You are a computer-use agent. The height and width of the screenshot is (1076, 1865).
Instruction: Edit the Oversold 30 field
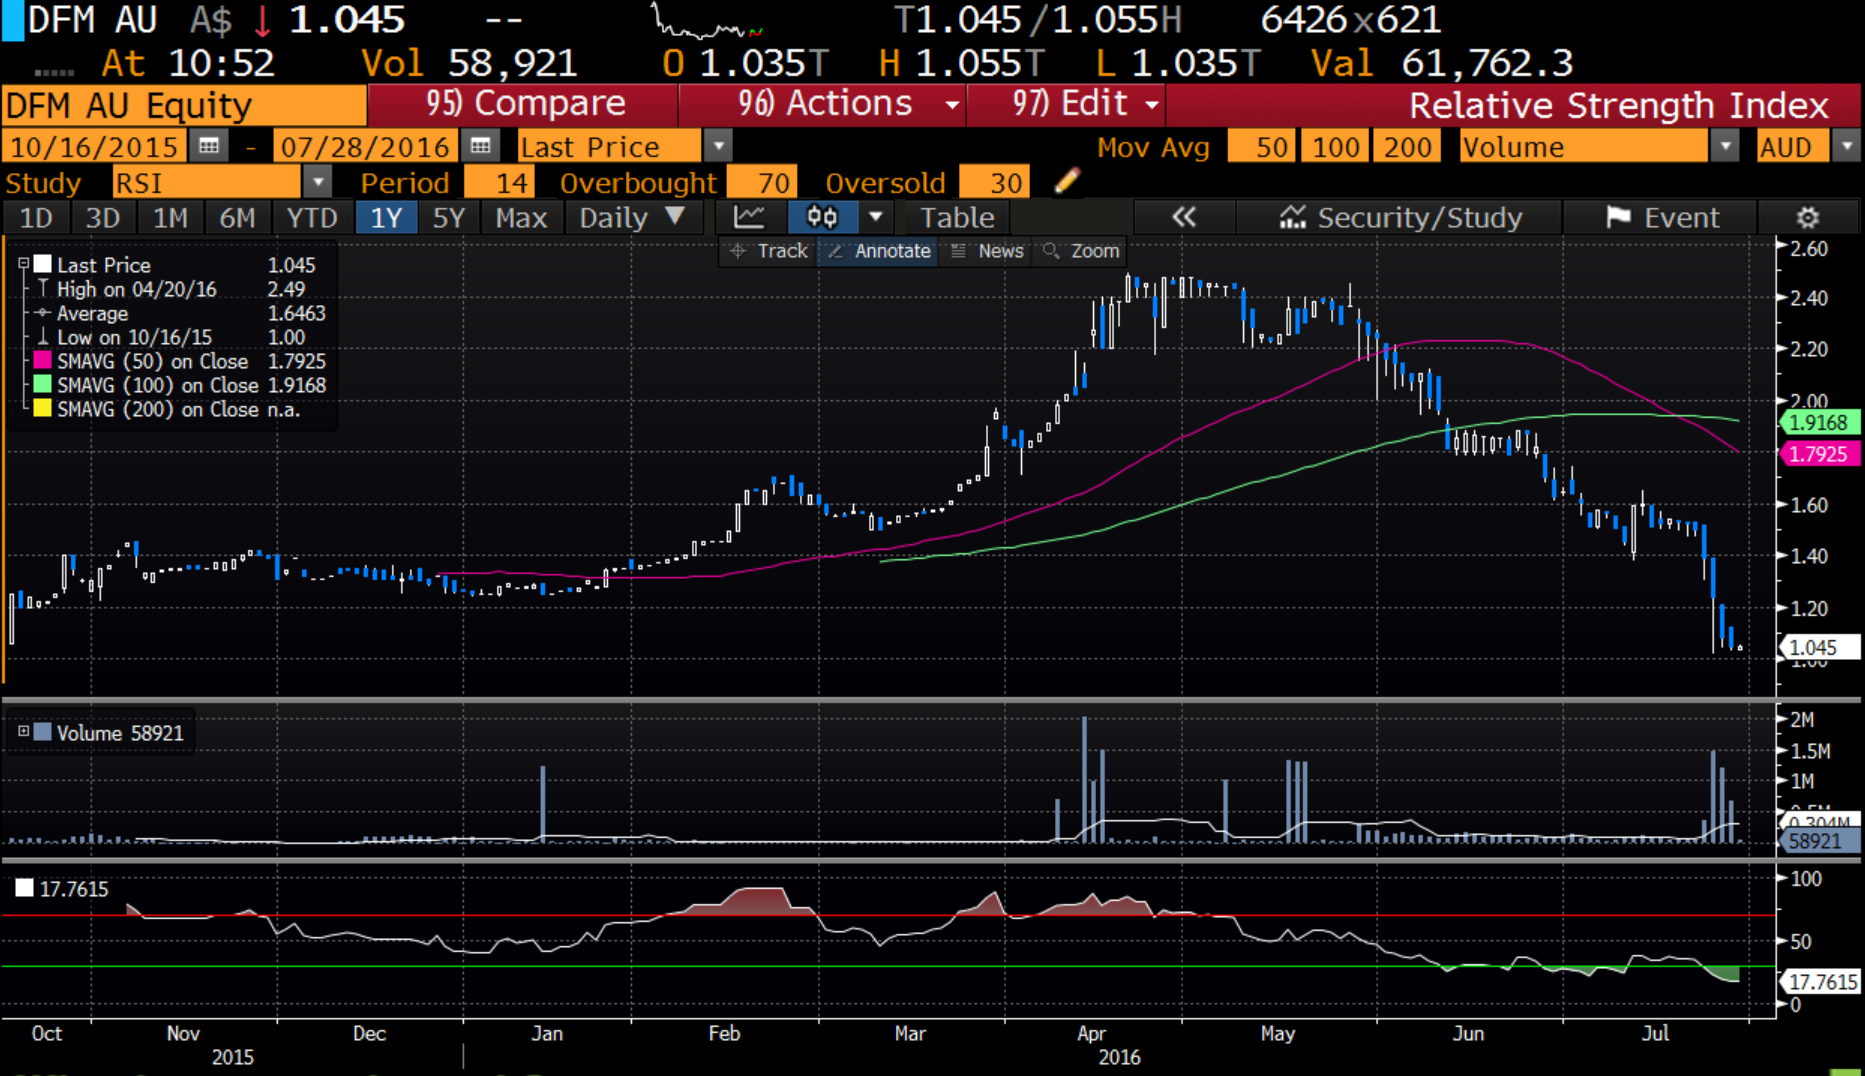994,182
